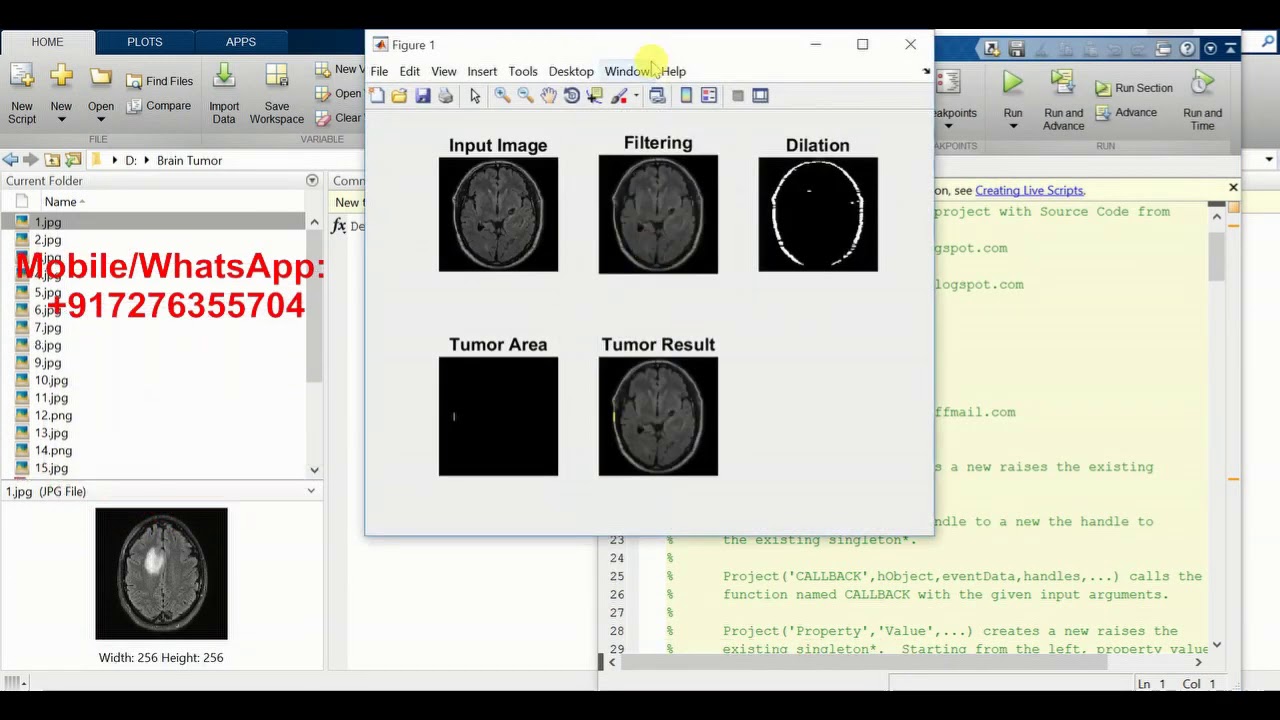Click Open File icon in Figure toolbar
This screenshot has width=1280, height=720.
coord(399,95)
